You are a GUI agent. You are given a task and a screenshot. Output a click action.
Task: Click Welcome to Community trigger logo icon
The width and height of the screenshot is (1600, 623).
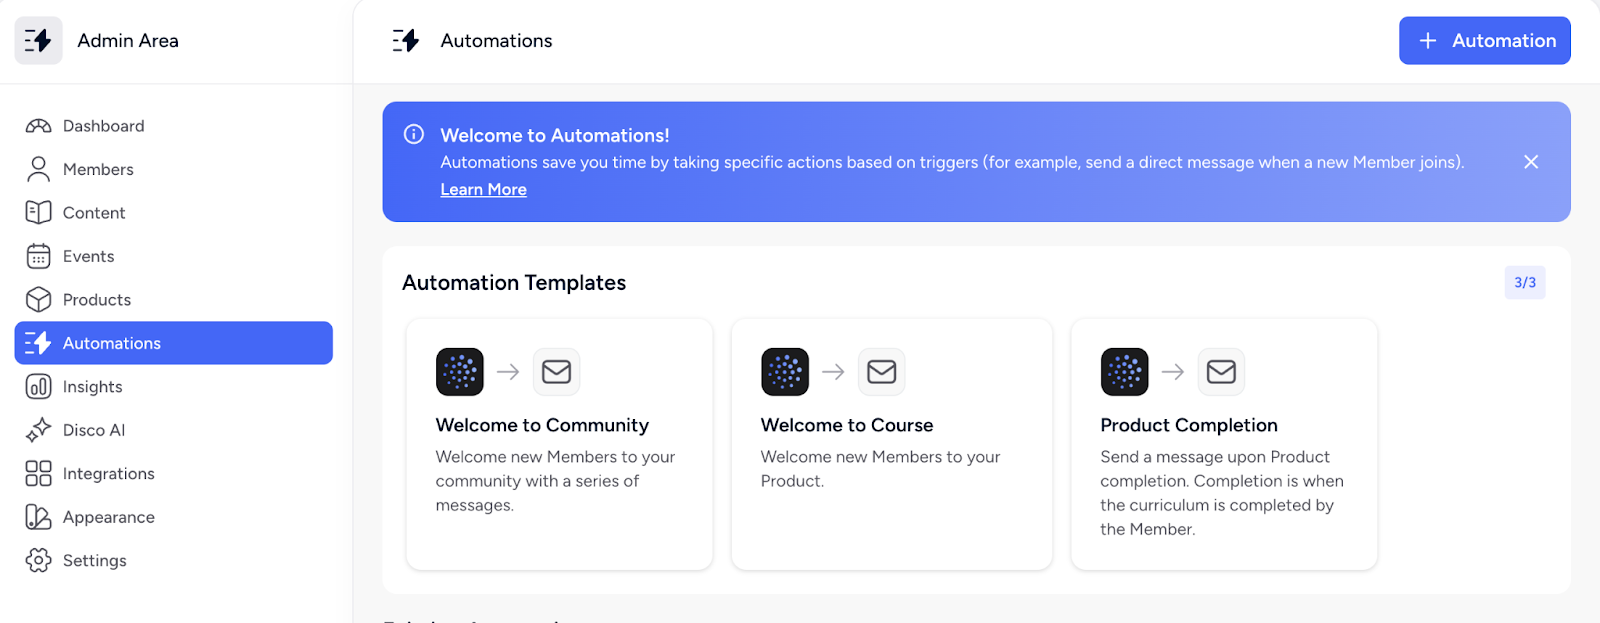click(460, 372)
